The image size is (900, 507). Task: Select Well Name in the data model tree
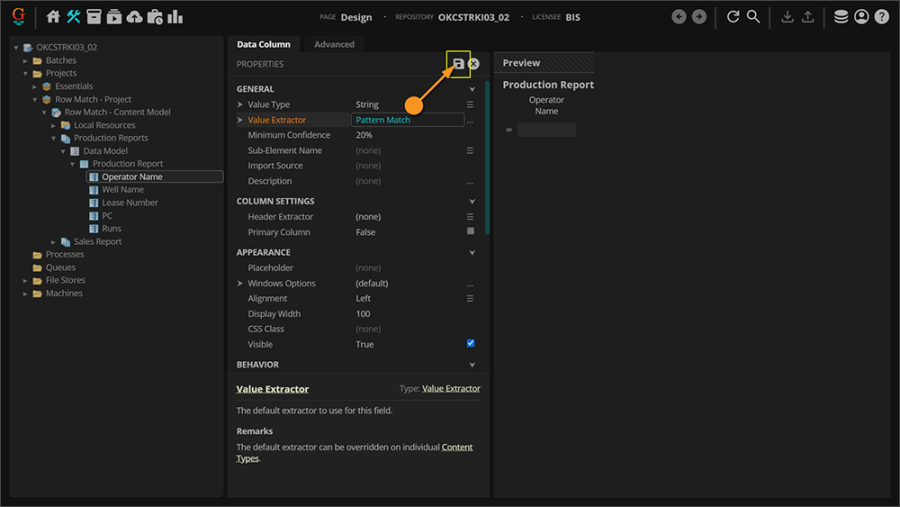point(123,190)
